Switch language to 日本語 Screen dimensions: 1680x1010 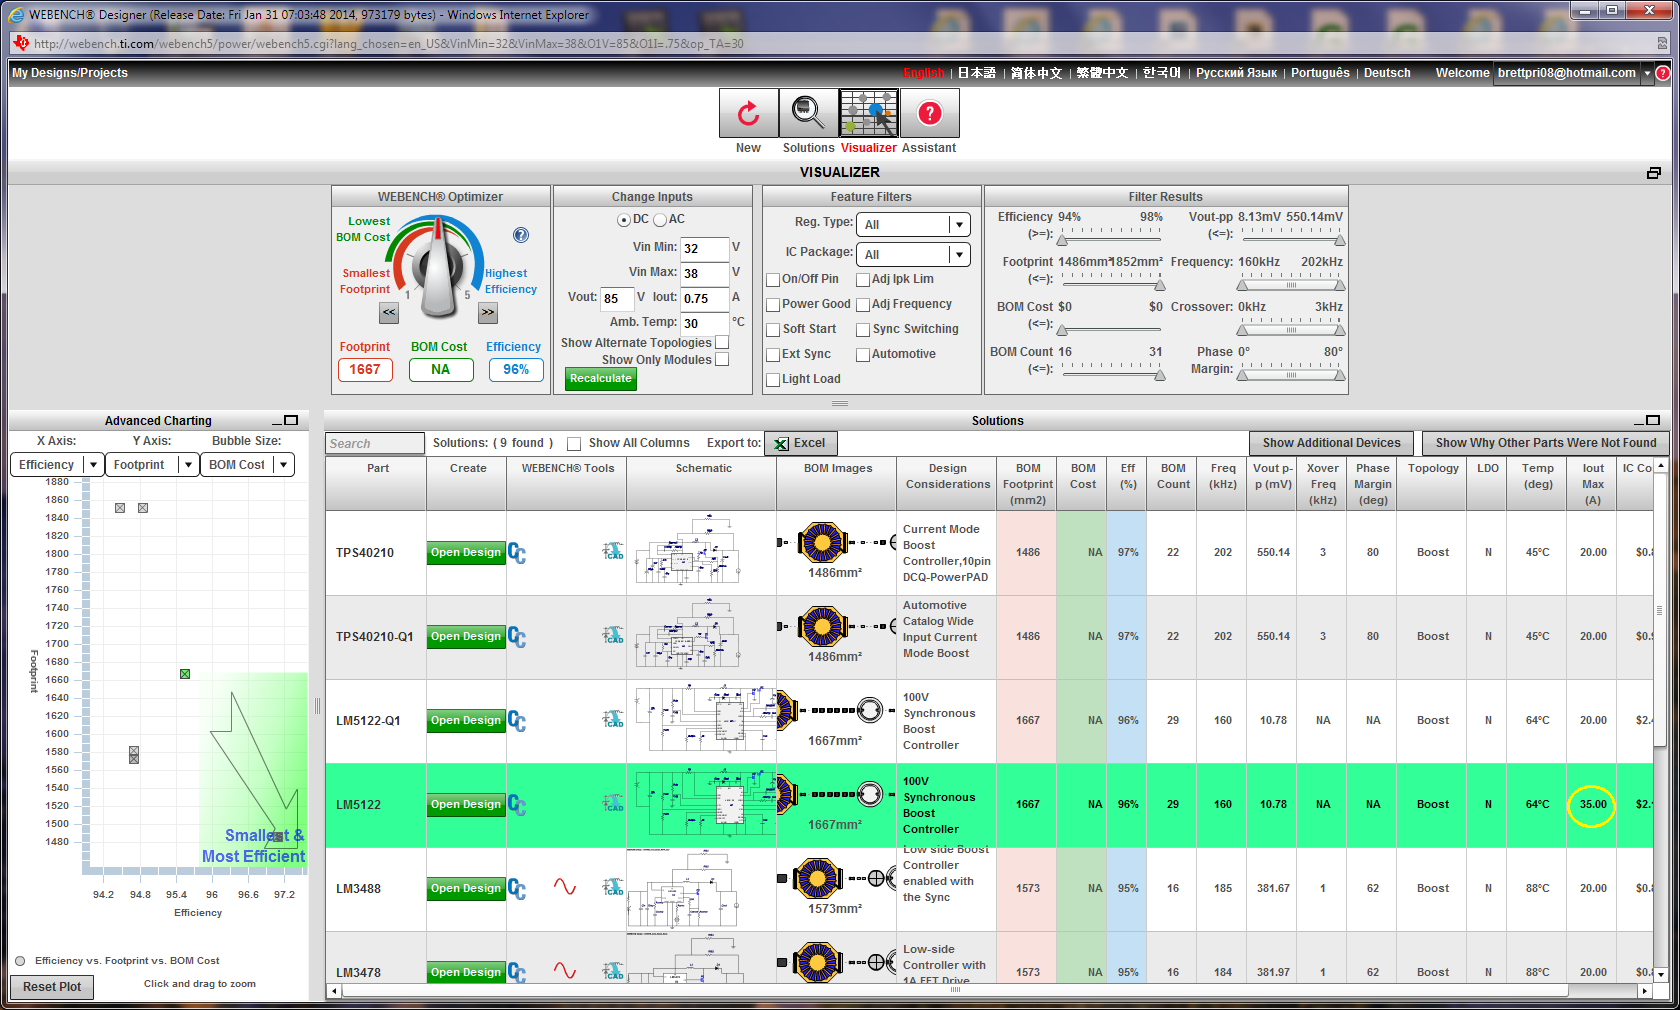[975, 72]
